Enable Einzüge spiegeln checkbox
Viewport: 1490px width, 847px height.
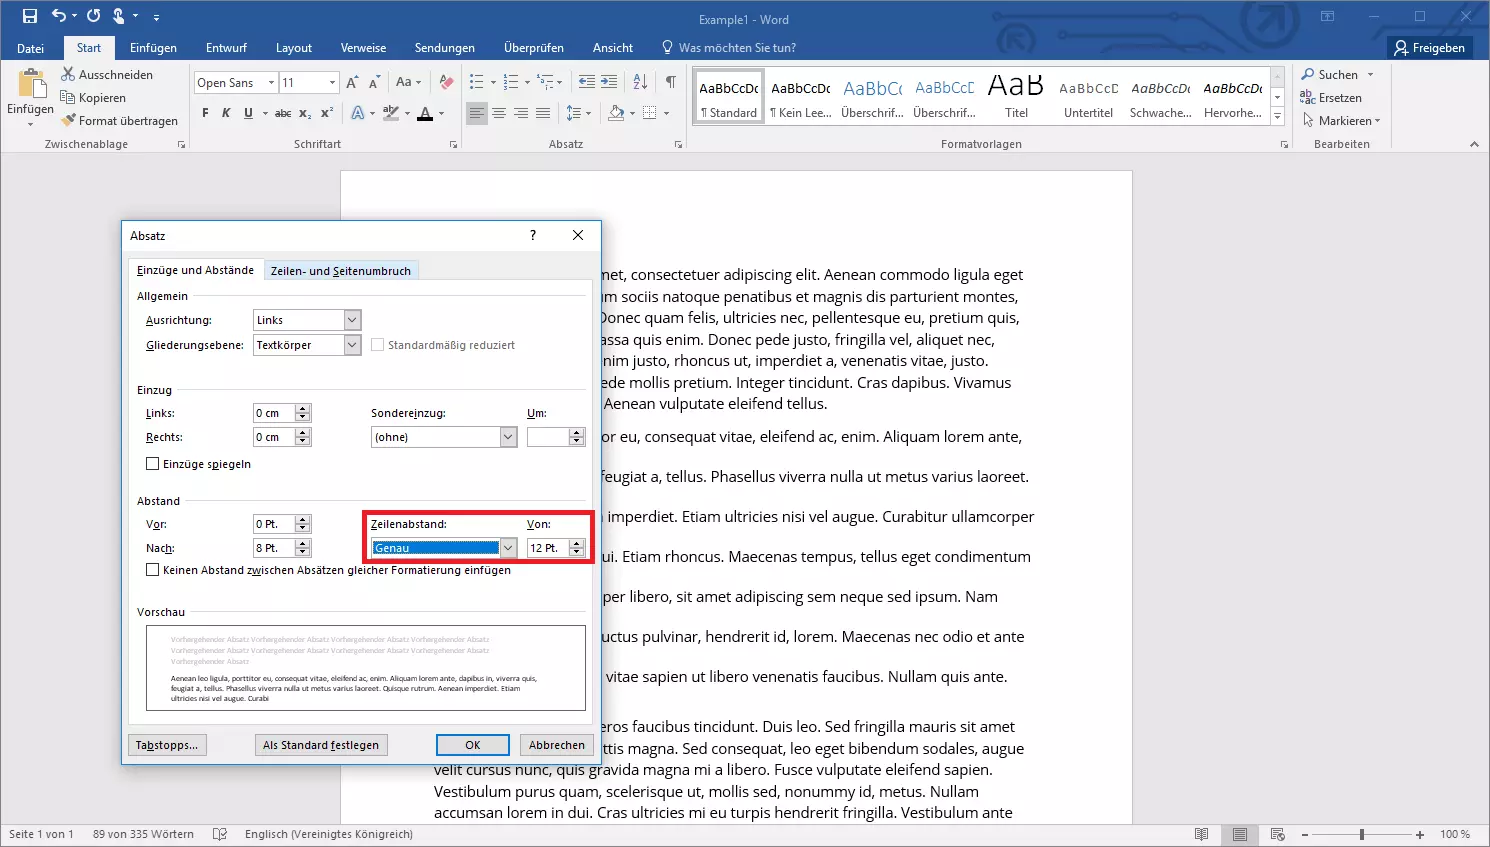[x=153, y=464]
